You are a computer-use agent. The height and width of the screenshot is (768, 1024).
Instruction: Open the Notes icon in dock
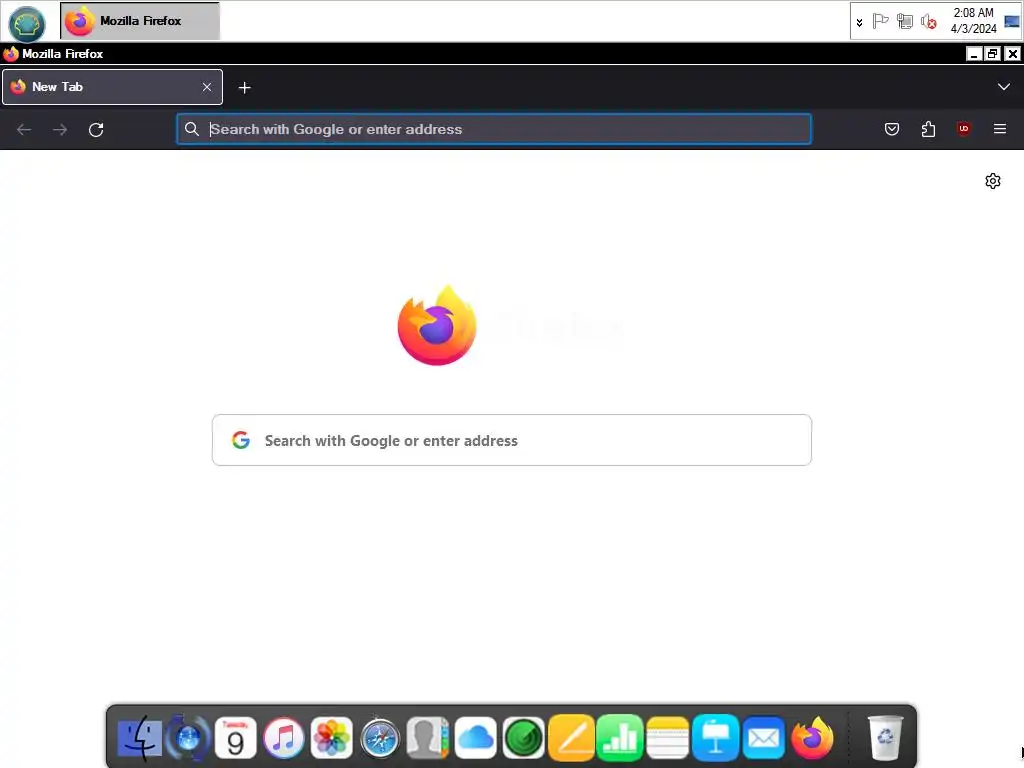(667, 738)
